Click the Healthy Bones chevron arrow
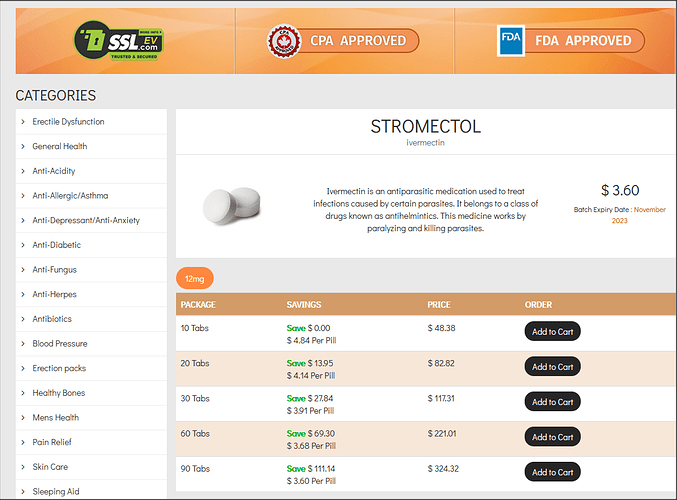Viewport: 677px width, 500px height. coord(23,392)
